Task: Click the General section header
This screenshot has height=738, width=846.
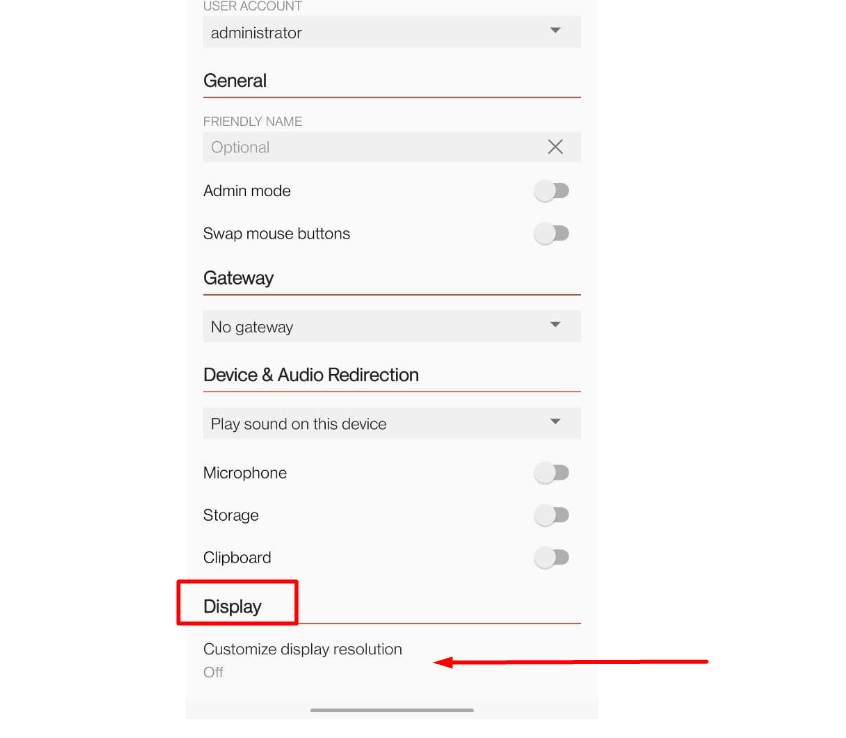Action: (x=234, y=80)
